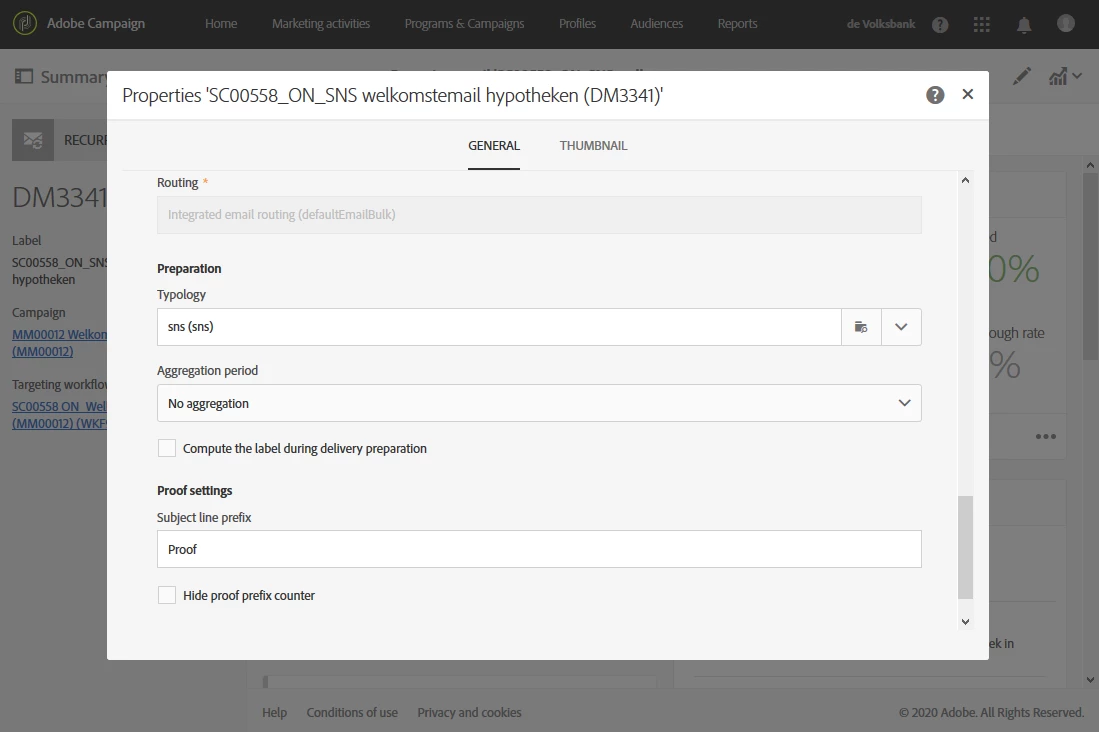
Task: Open Programs & Campaigns menu
Action: (464, 24)
